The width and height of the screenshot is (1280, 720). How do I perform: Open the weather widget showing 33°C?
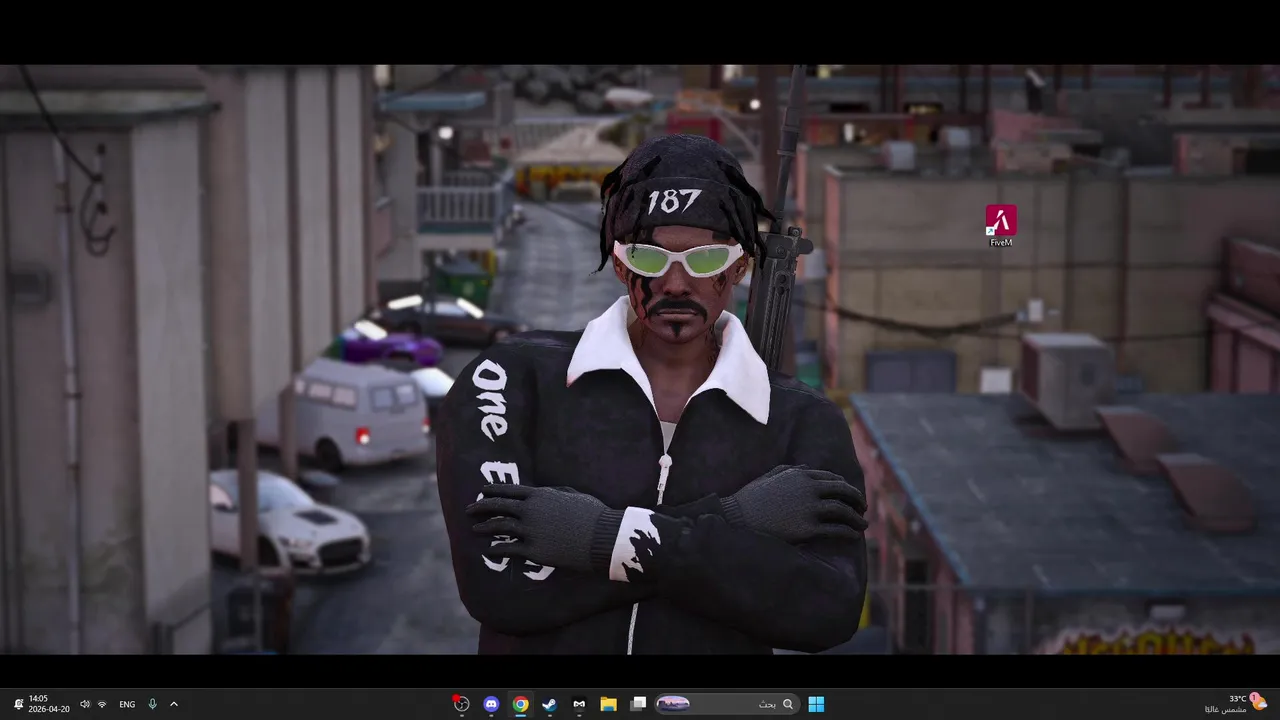(x=1236, y=704)
